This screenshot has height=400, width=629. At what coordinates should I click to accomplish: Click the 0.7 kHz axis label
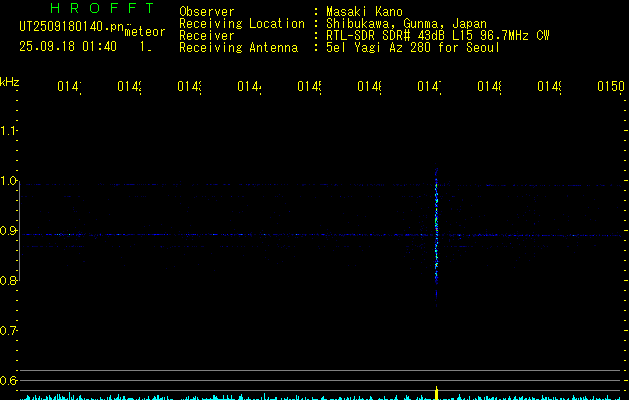click(8, 331)
